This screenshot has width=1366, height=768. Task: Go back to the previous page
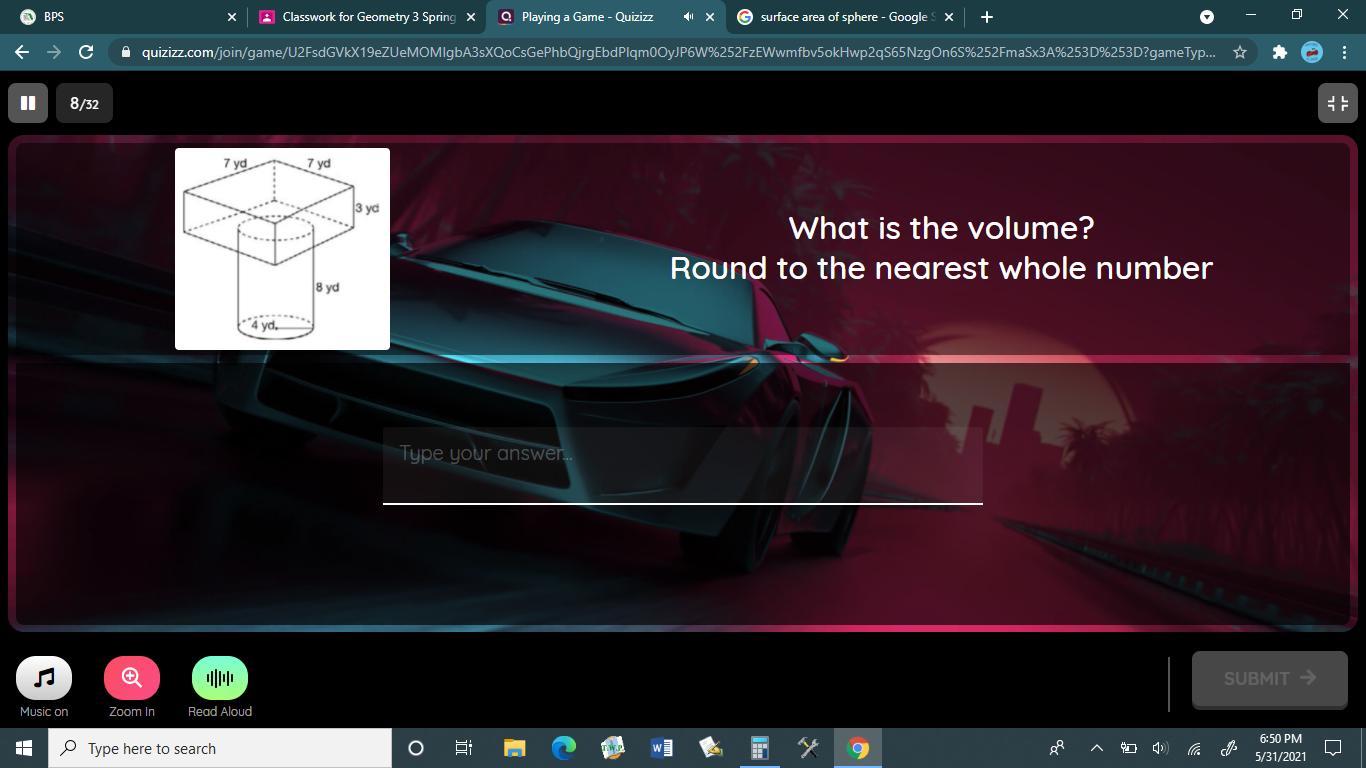(x=22, y=52)
